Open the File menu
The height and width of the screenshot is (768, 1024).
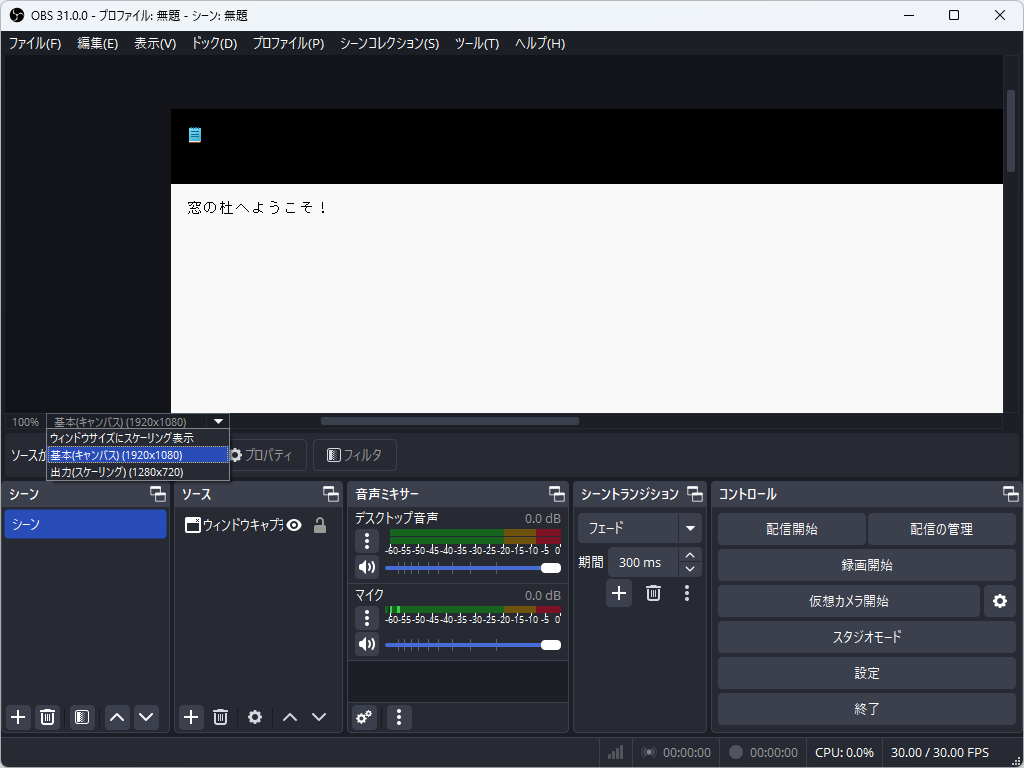pos(35,44)
